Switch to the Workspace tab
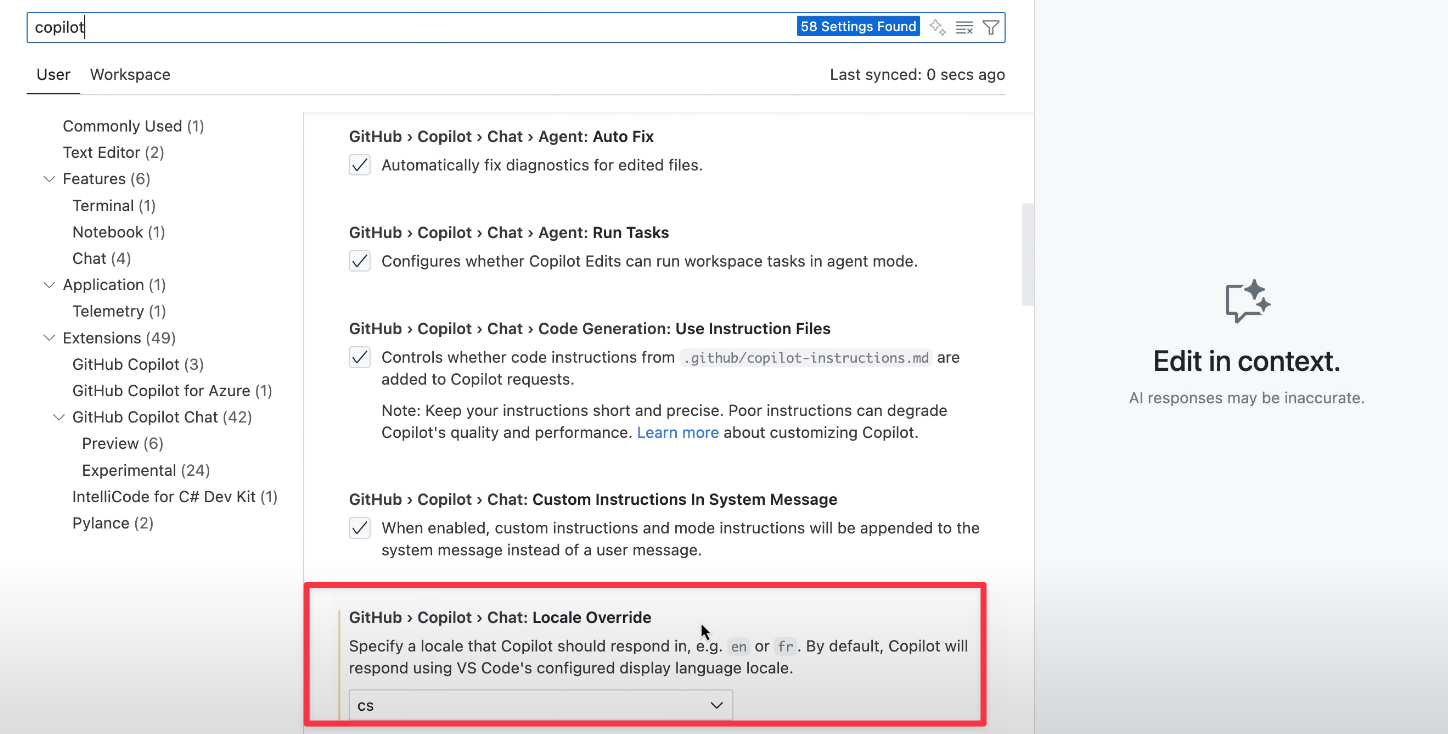Viewport: 1448px width, 734px height. coord(130,75)
